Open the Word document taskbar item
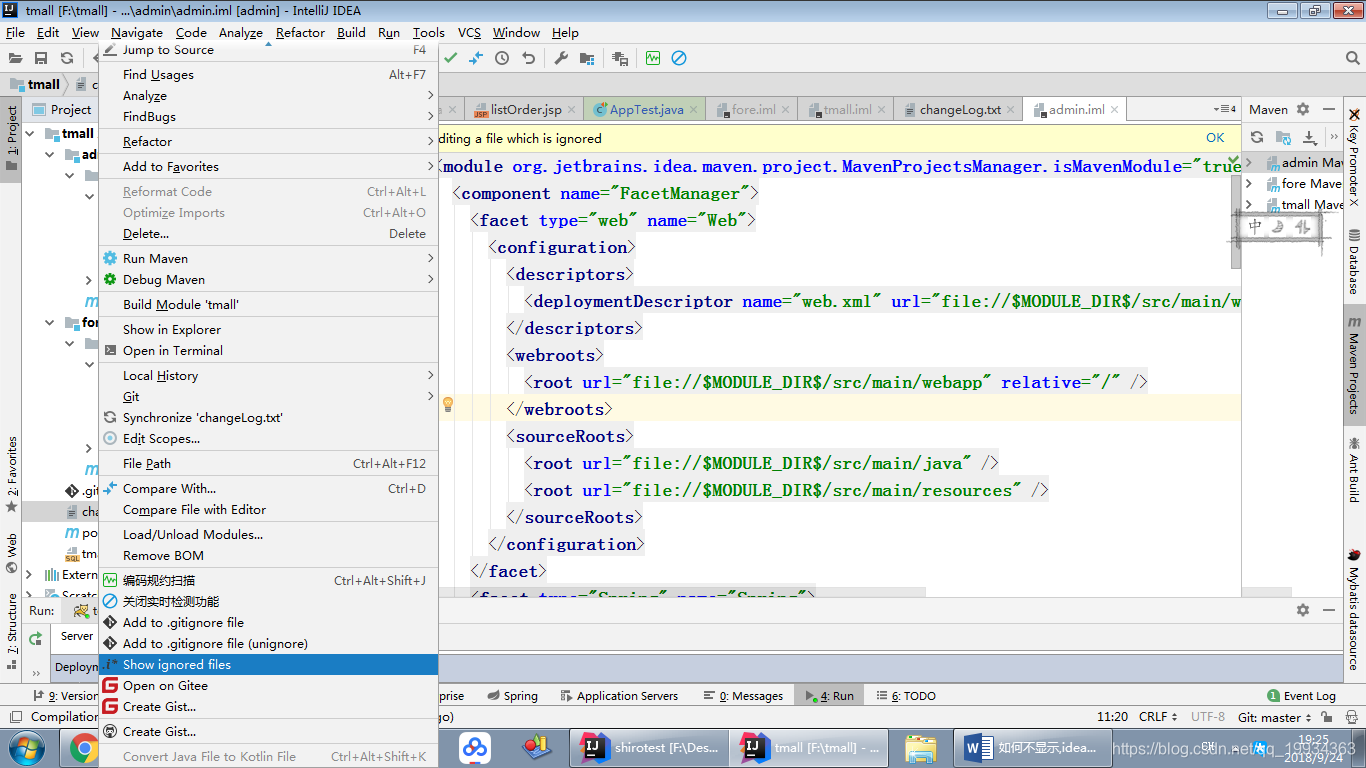This screenshot has width=1366, height=768. click(x=1032, y=747)
